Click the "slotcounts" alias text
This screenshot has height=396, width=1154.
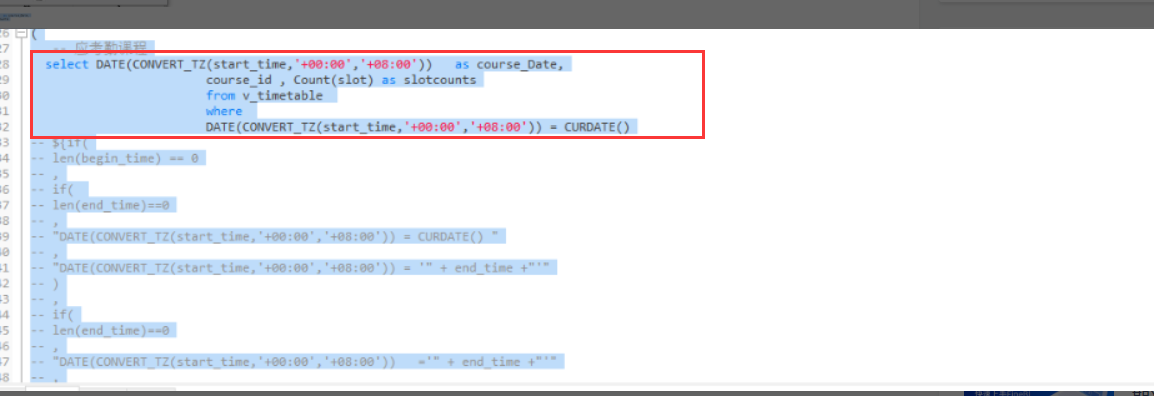(440, 79)
